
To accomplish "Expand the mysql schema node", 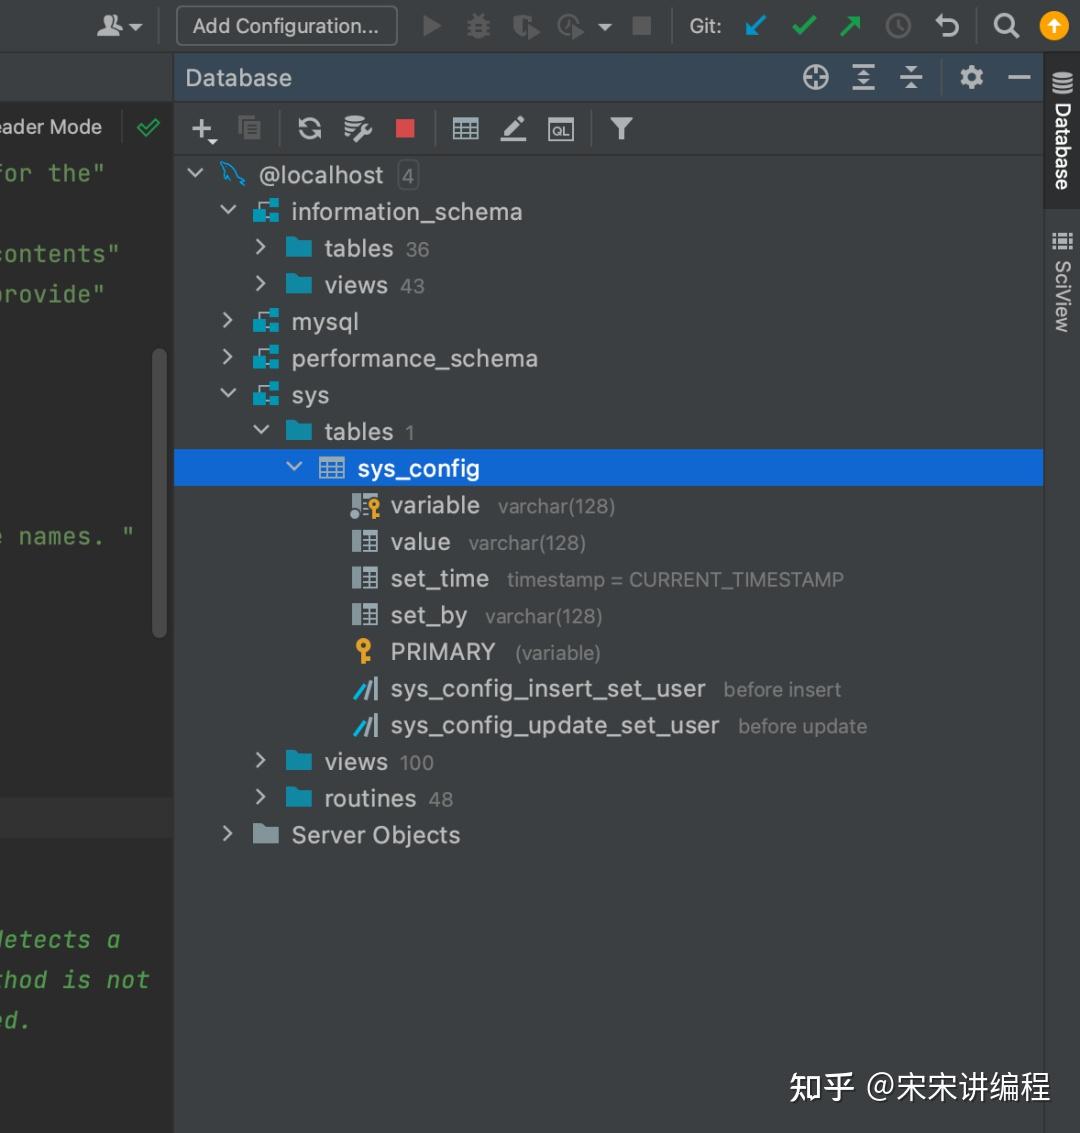I will click(x=228, y=321).
